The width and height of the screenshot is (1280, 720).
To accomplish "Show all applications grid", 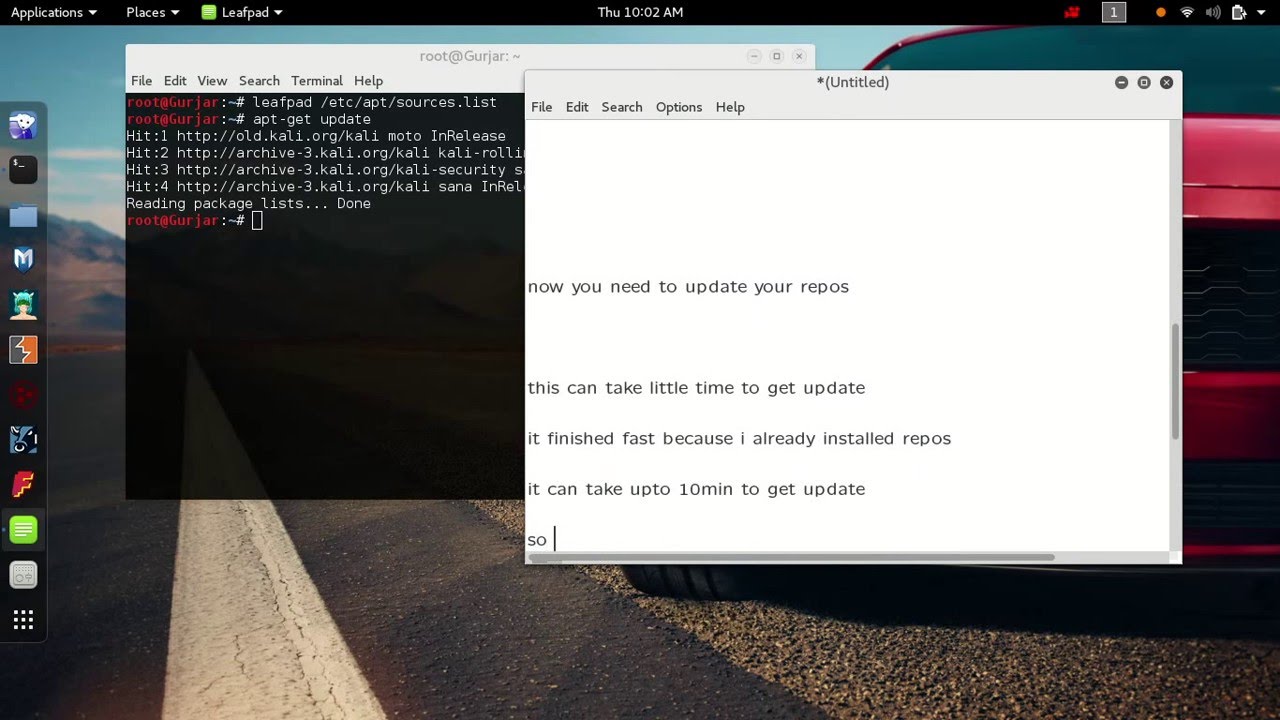I will [x=23, y=620].
